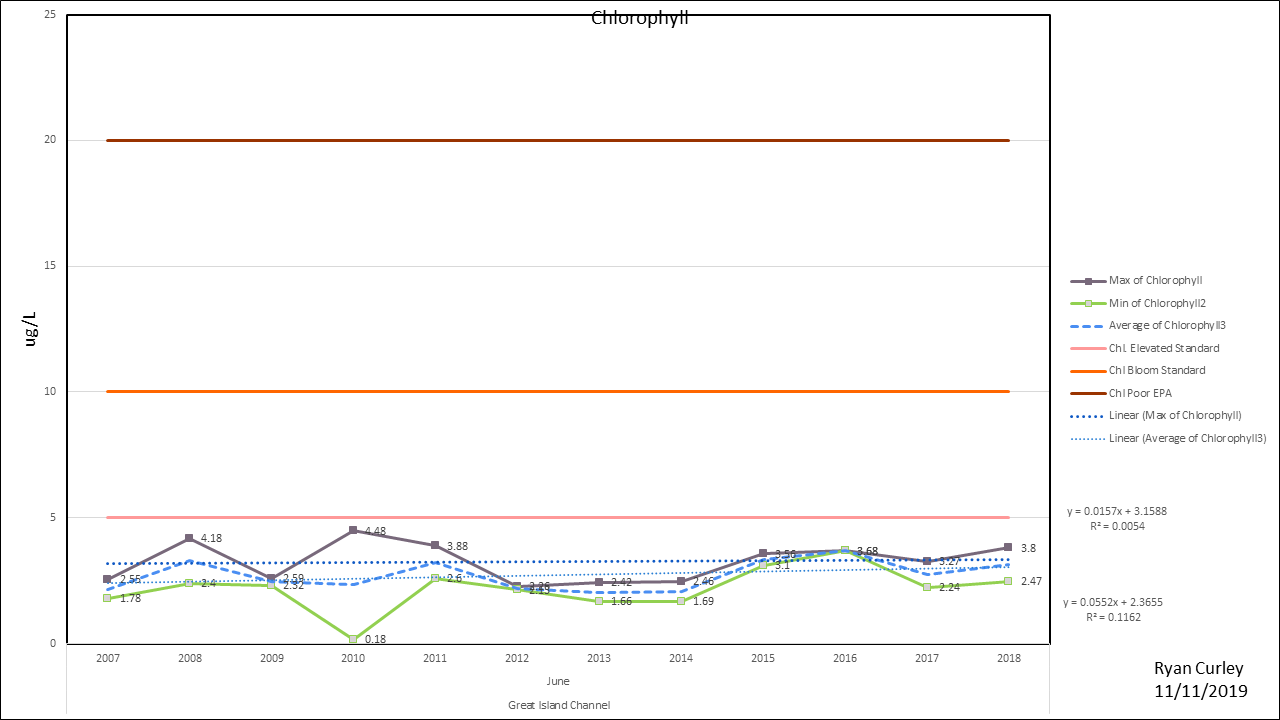This screenshot has height=720, width=1280.
Task: Click the Min of Chlorophyll2 legend marker
Action: [x=1087, y=303]
